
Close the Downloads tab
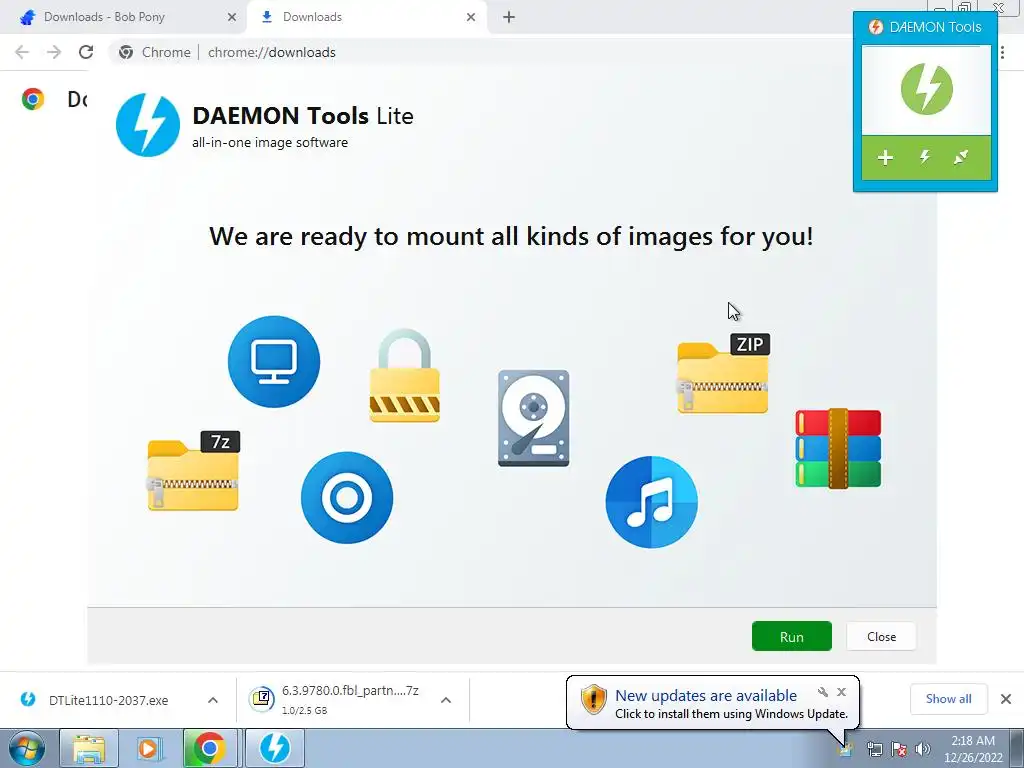471,17
